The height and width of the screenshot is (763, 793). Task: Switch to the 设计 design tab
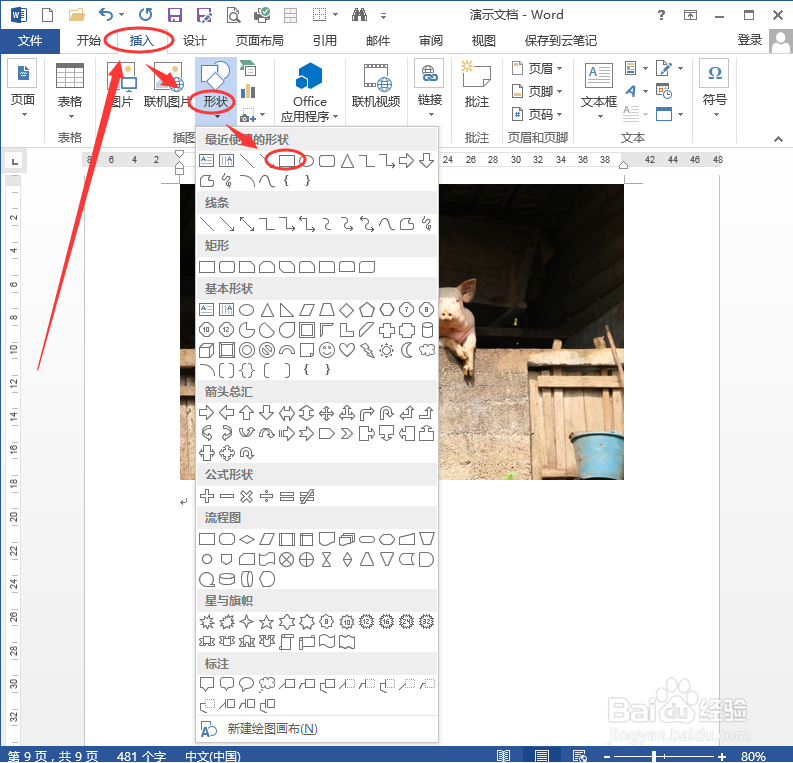coord(194,40)
